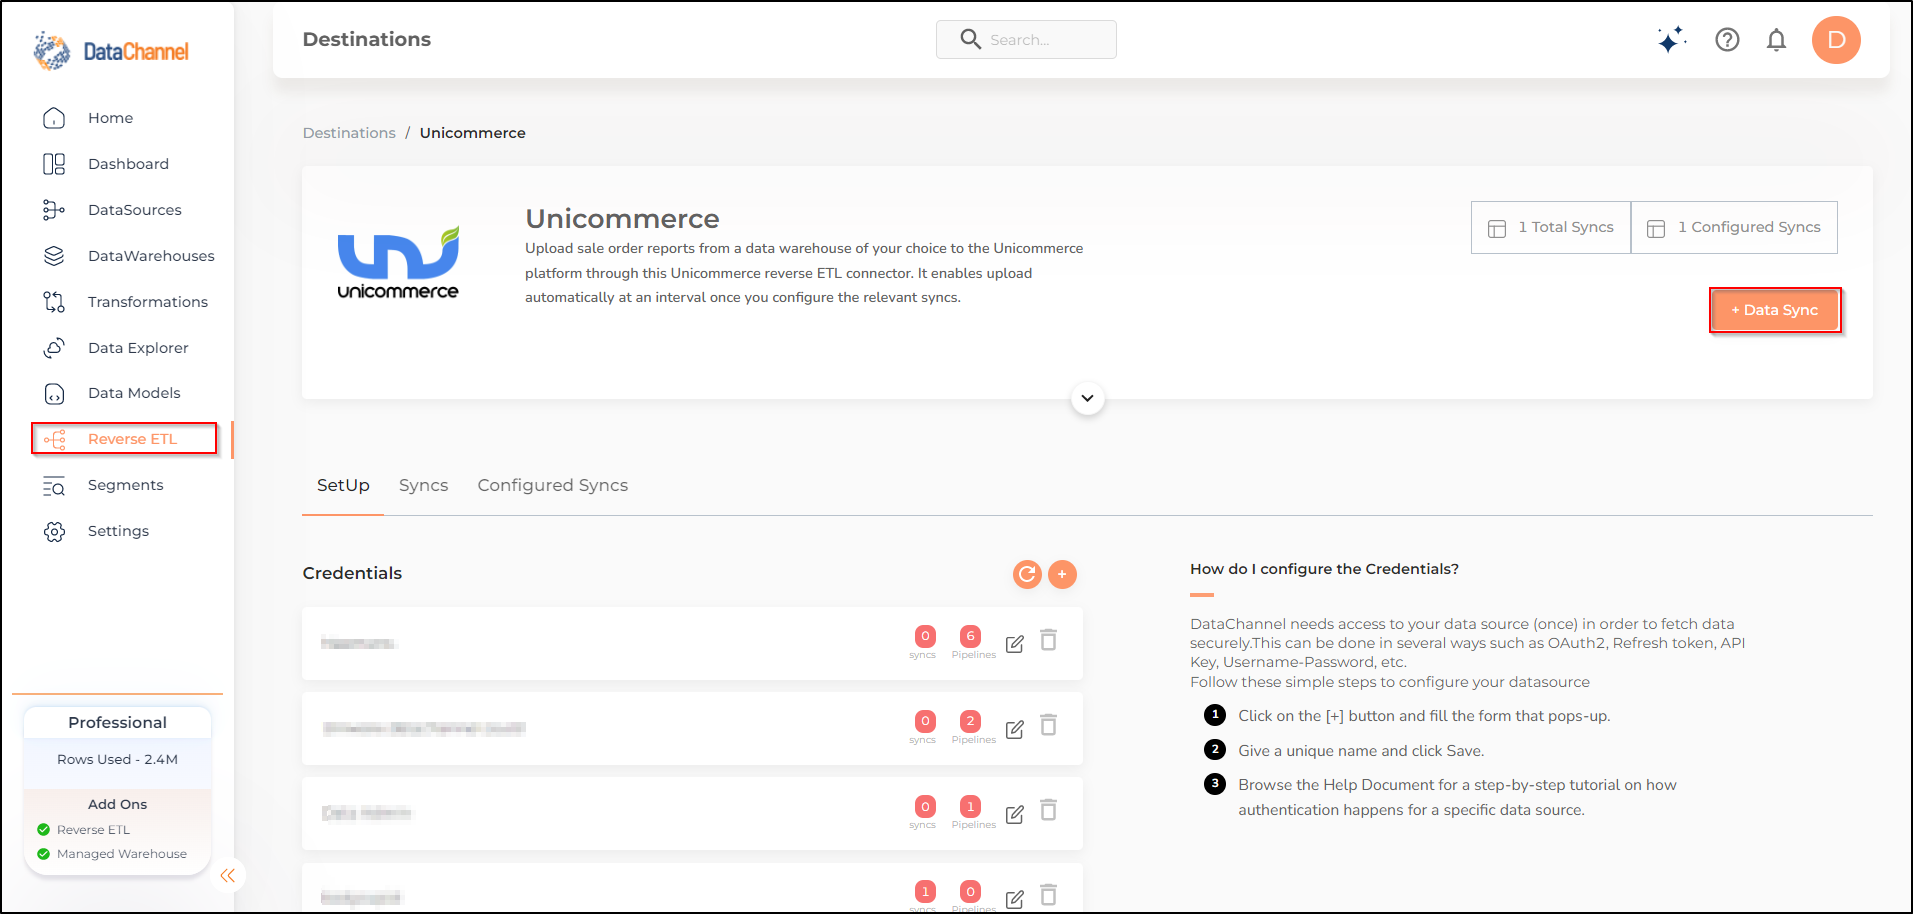Add a new credential with plus icon
Image resolution: width=1913 pixels, height=914 pixels.
(1062, 574)
